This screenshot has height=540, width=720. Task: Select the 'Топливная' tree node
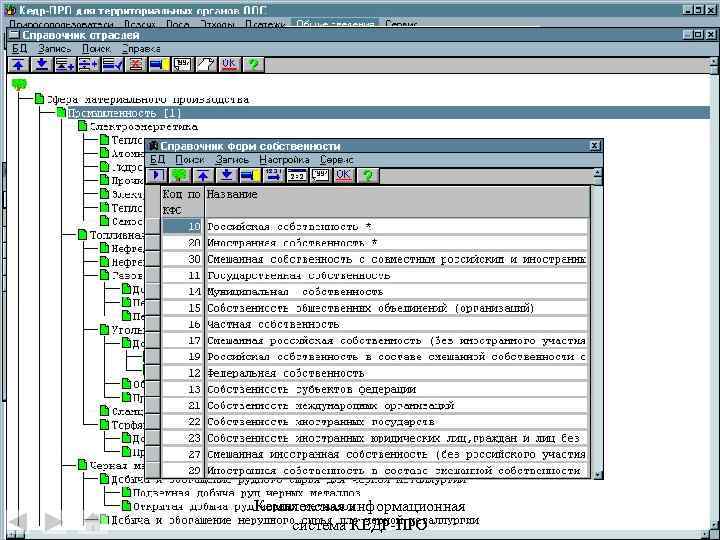click(x=117, y=235)
